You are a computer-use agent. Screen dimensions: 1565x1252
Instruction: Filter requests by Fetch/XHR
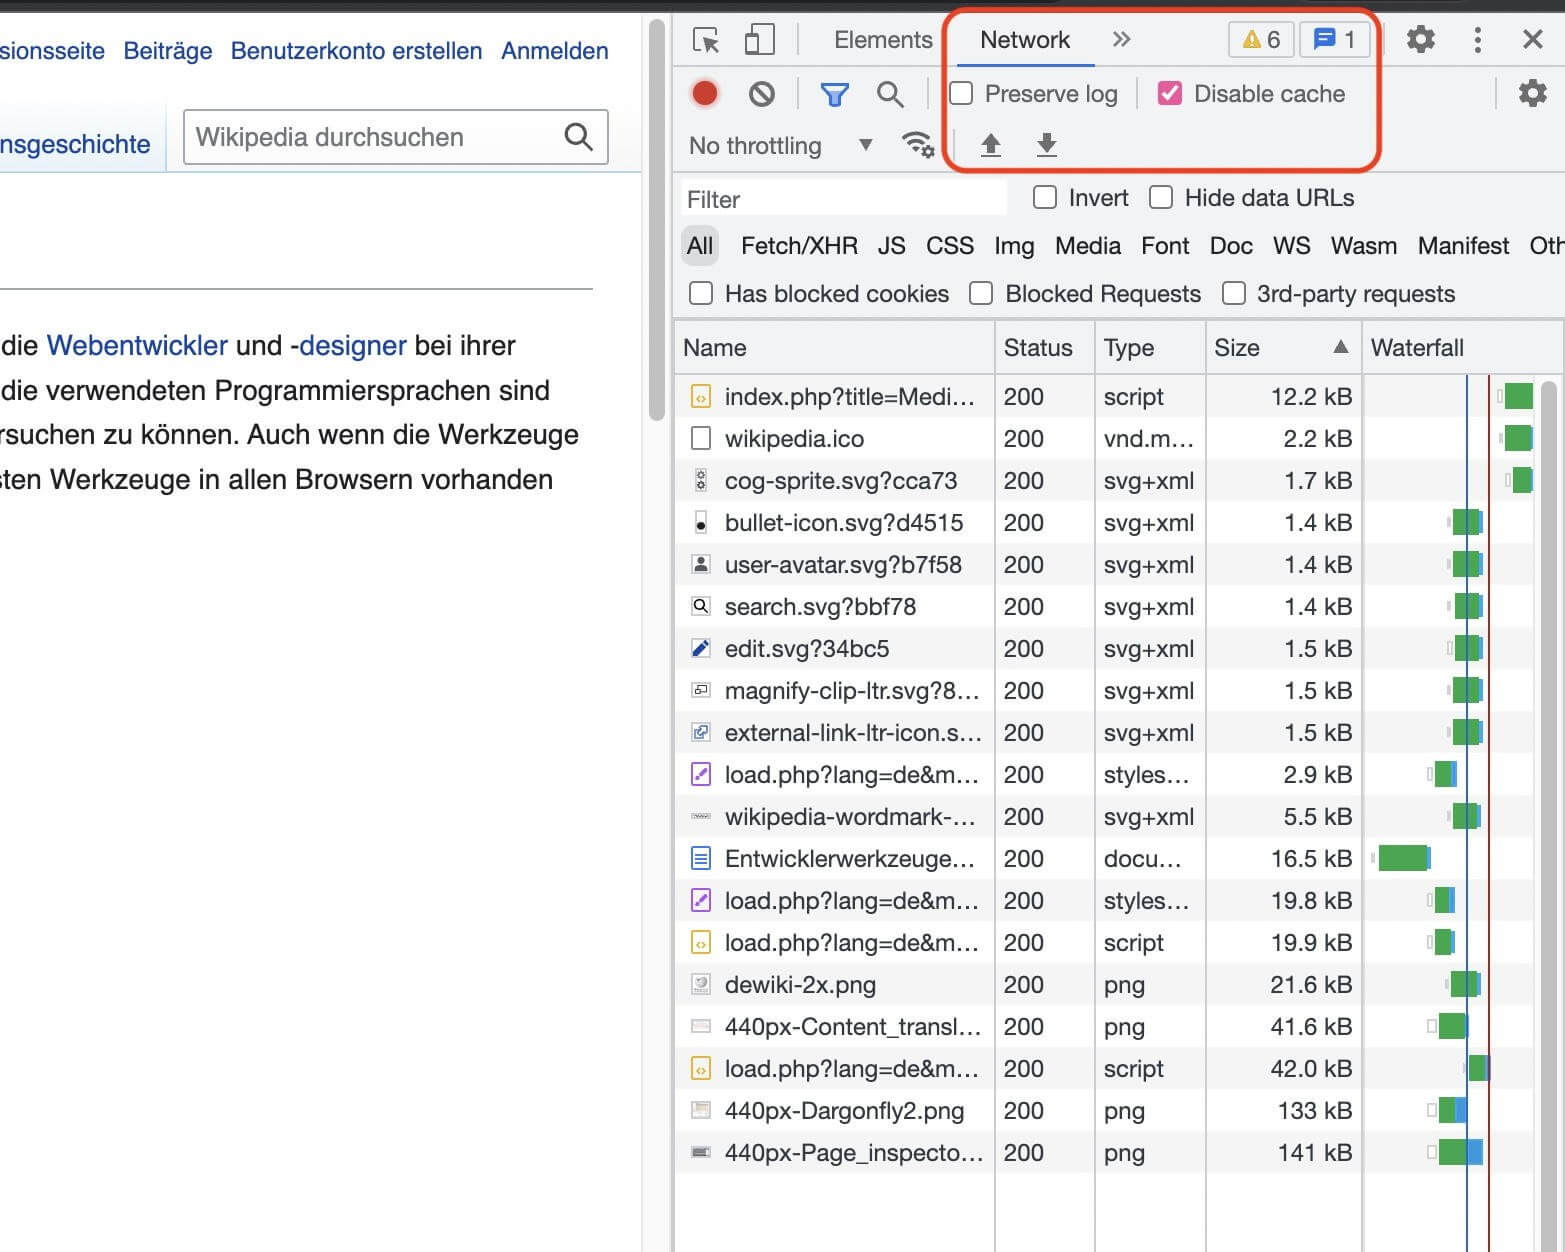pyautogui.click(x=799, y=246)
